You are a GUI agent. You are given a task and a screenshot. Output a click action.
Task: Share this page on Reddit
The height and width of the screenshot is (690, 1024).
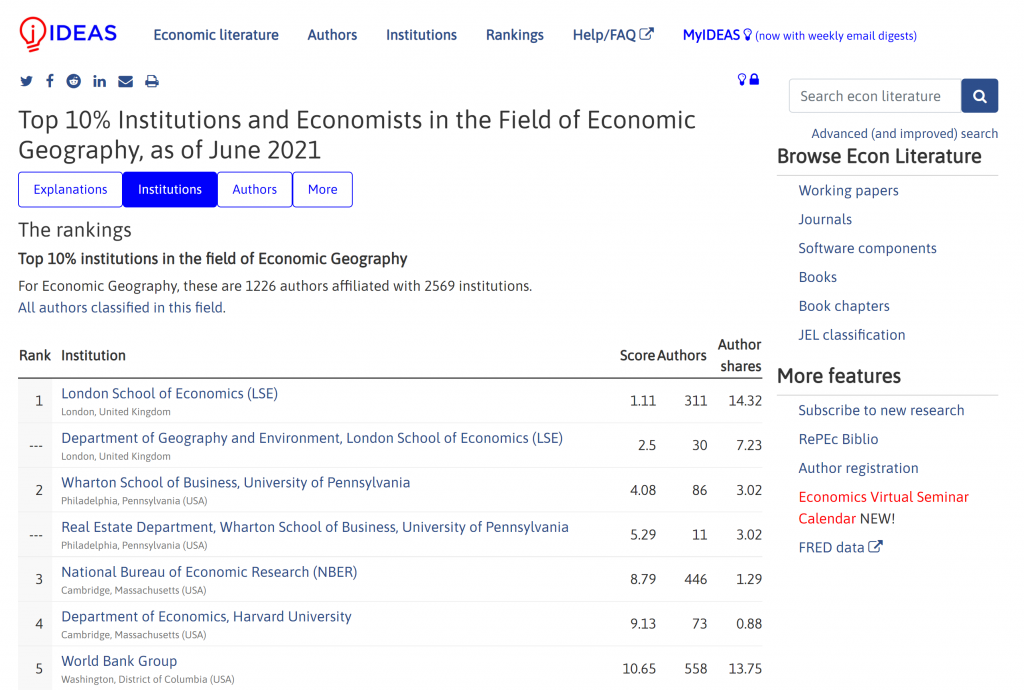(74, 81)
